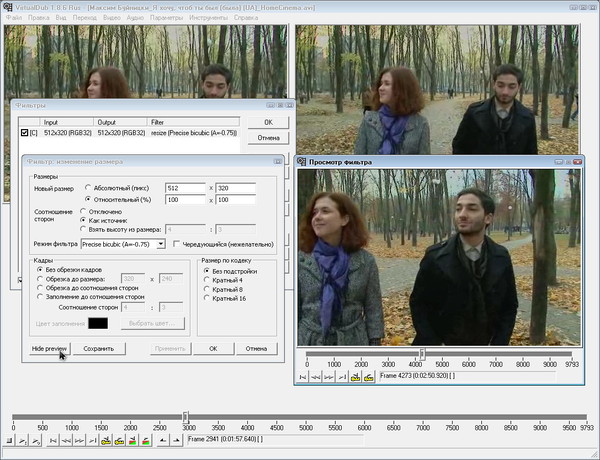Screen dimensions: 600x460
Task: Previous keyframe icon in filter preview window
Action: (x=355, y=377)
